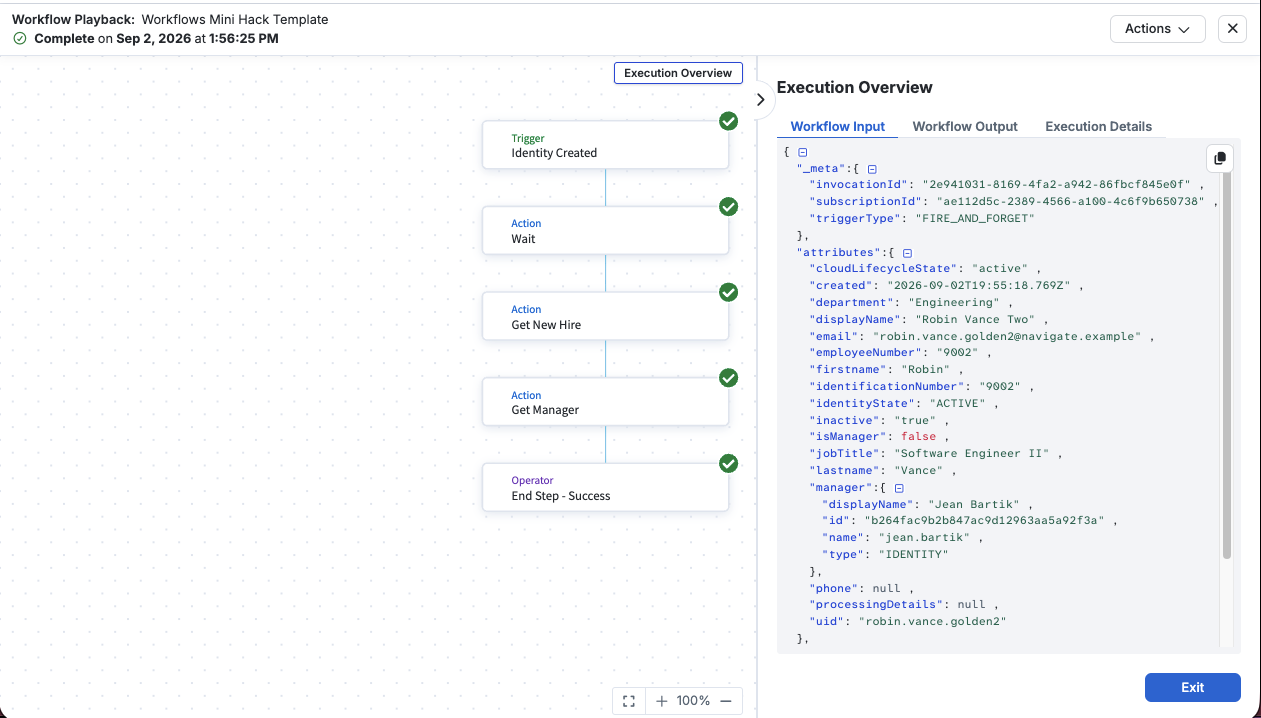
Task: Fit the workflow canvas to screen
Action: coord(629,701)
